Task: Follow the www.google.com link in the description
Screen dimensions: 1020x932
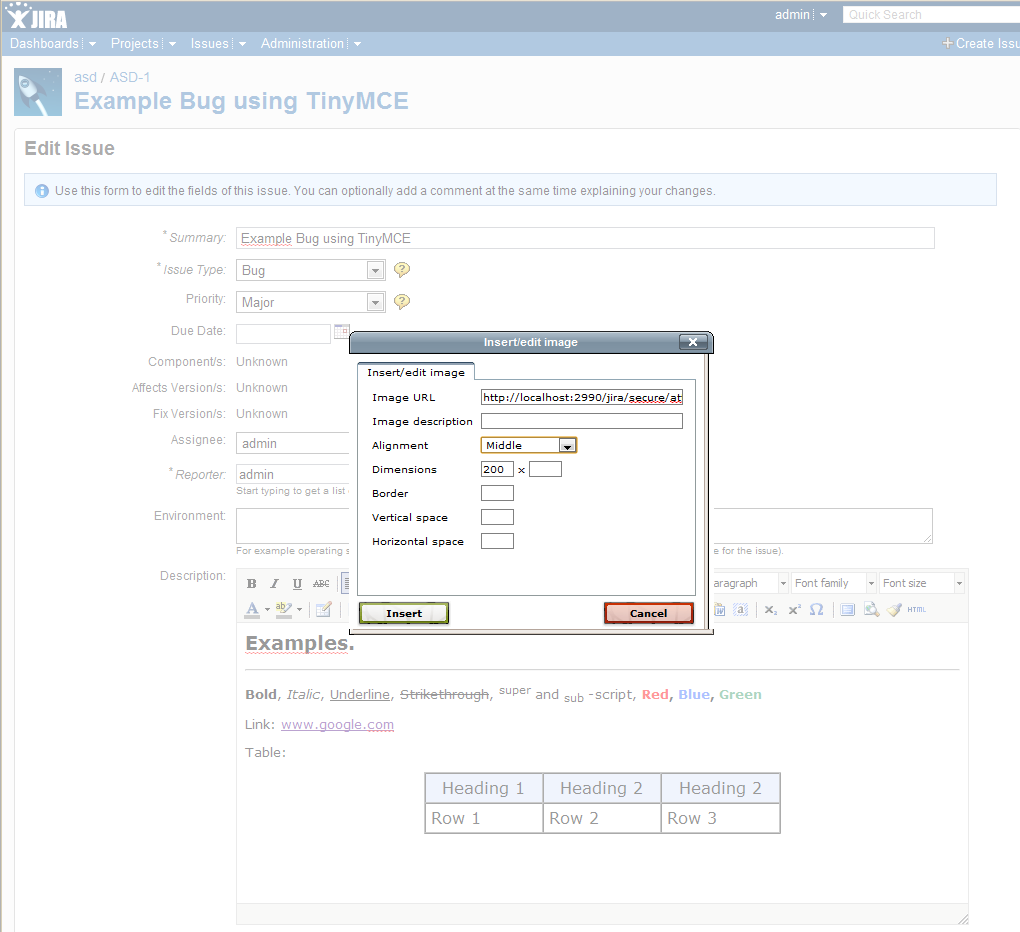Action: [x=337, y=723]
